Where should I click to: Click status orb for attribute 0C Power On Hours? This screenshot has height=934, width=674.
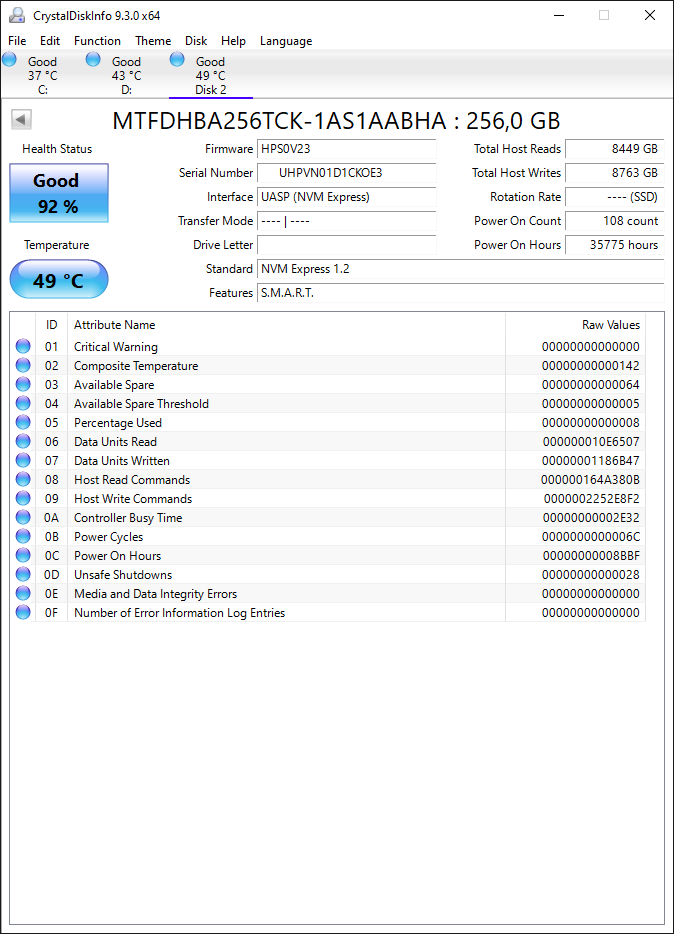[23, 555]
